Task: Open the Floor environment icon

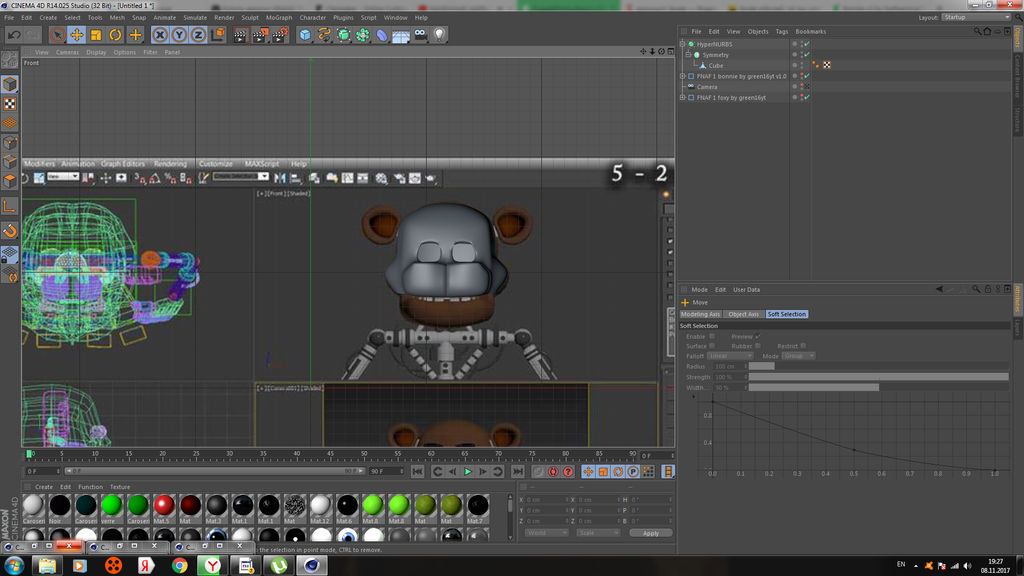Action: pos(400,35)
